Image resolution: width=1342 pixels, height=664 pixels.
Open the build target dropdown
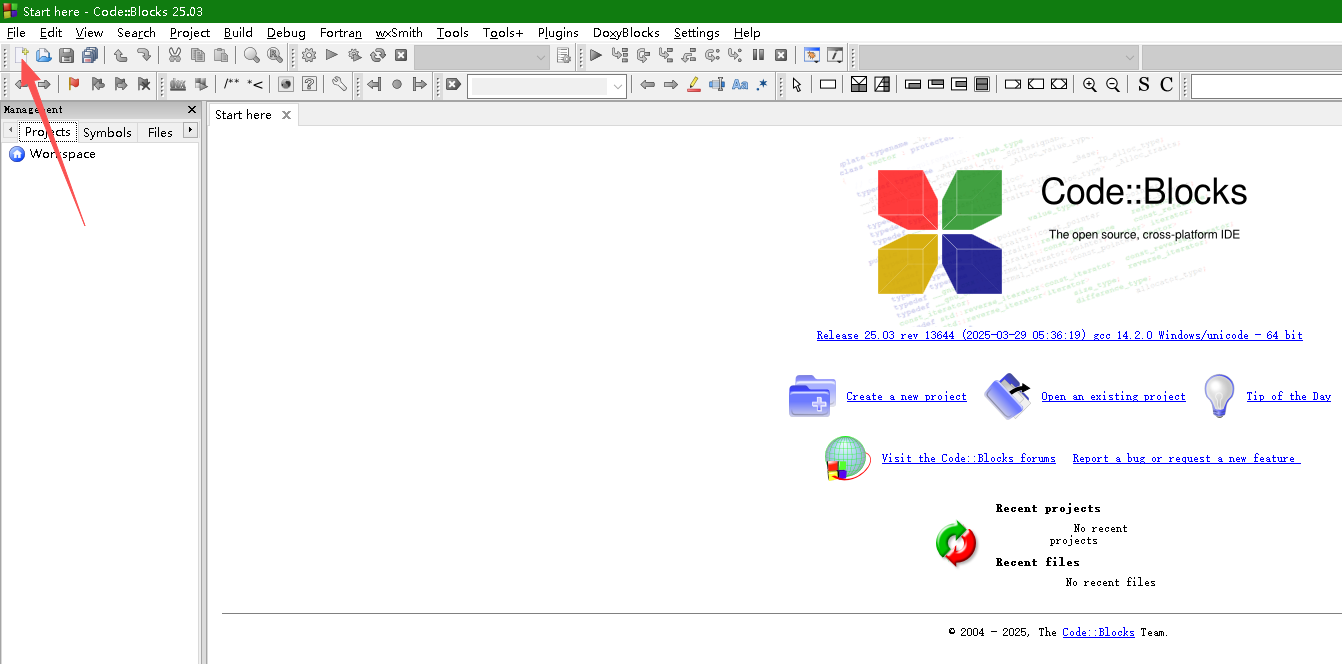click(541, 57)
